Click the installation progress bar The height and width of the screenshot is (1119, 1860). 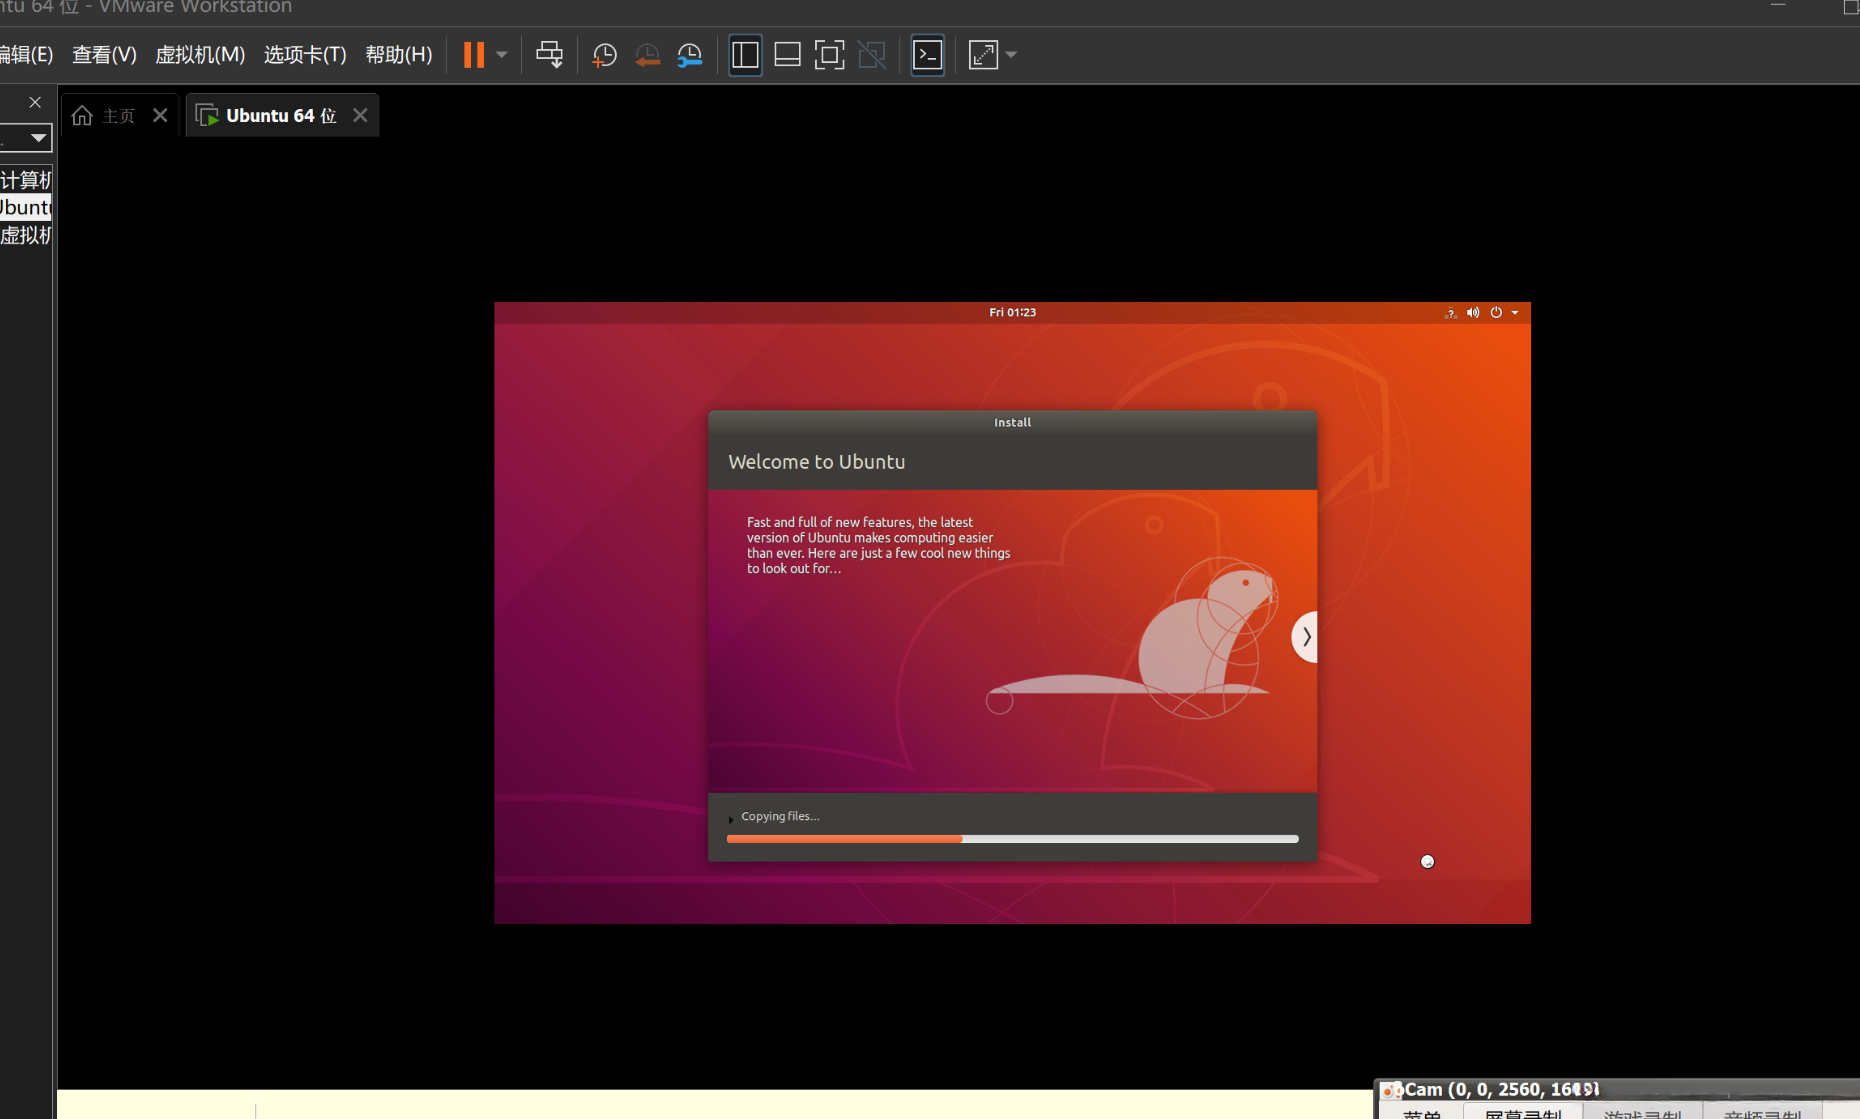pyautogui.click(x=1012, y=839)
